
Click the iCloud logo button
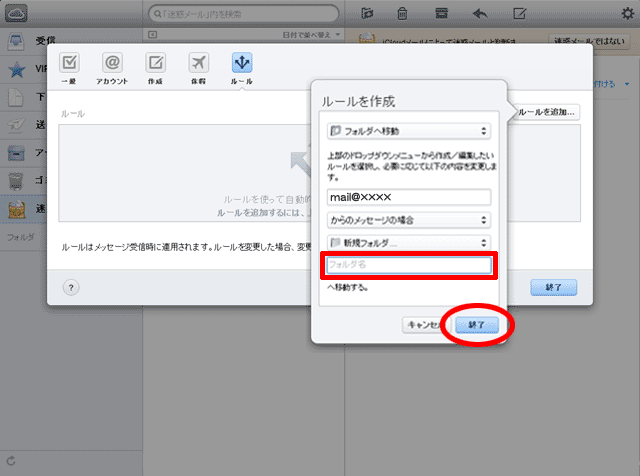pyautogui.click(x=16, y=13)
